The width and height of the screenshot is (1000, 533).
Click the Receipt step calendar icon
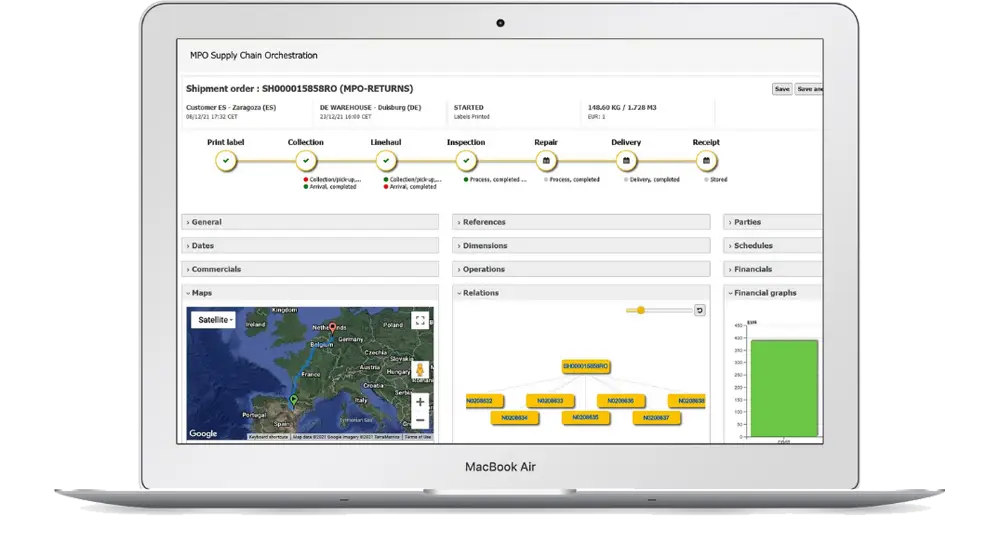point(706,160)
